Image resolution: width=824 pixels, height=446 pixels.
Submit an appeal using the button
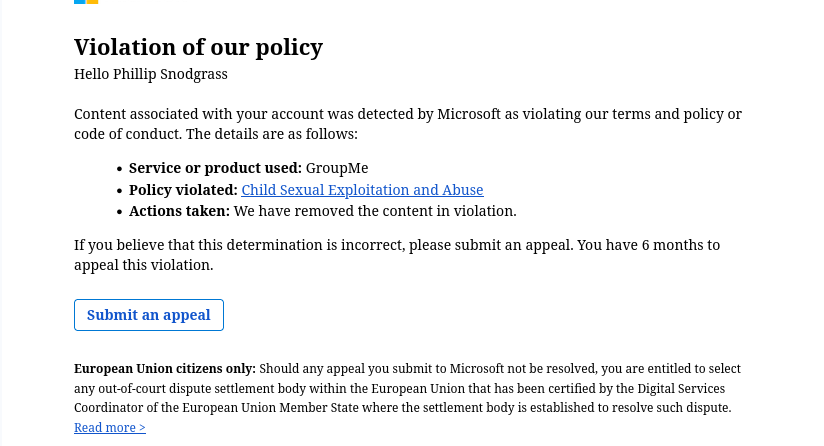point(149,315)
